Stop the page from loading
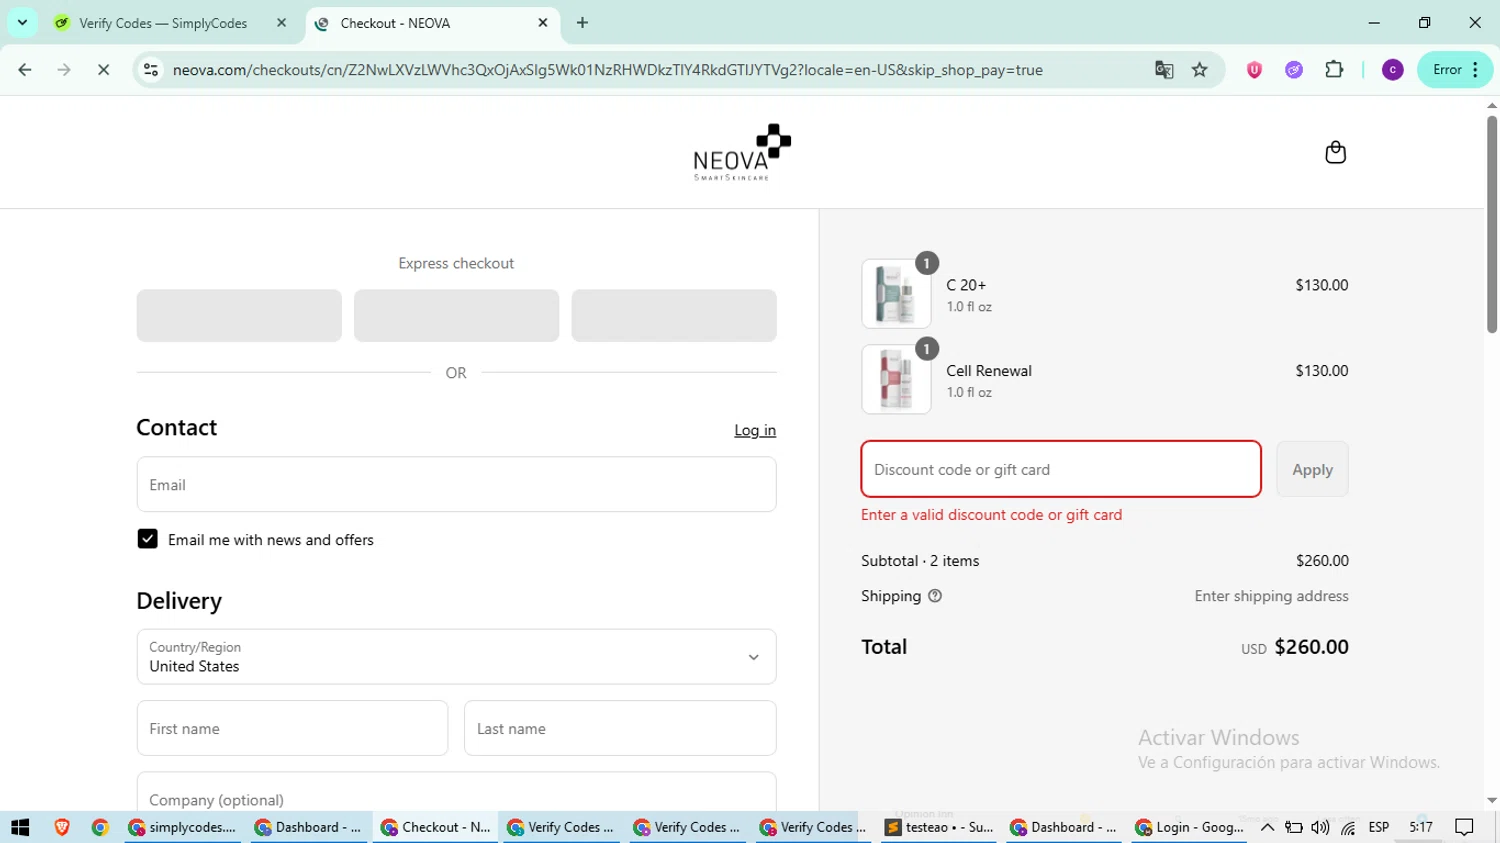 coord(103,70)
